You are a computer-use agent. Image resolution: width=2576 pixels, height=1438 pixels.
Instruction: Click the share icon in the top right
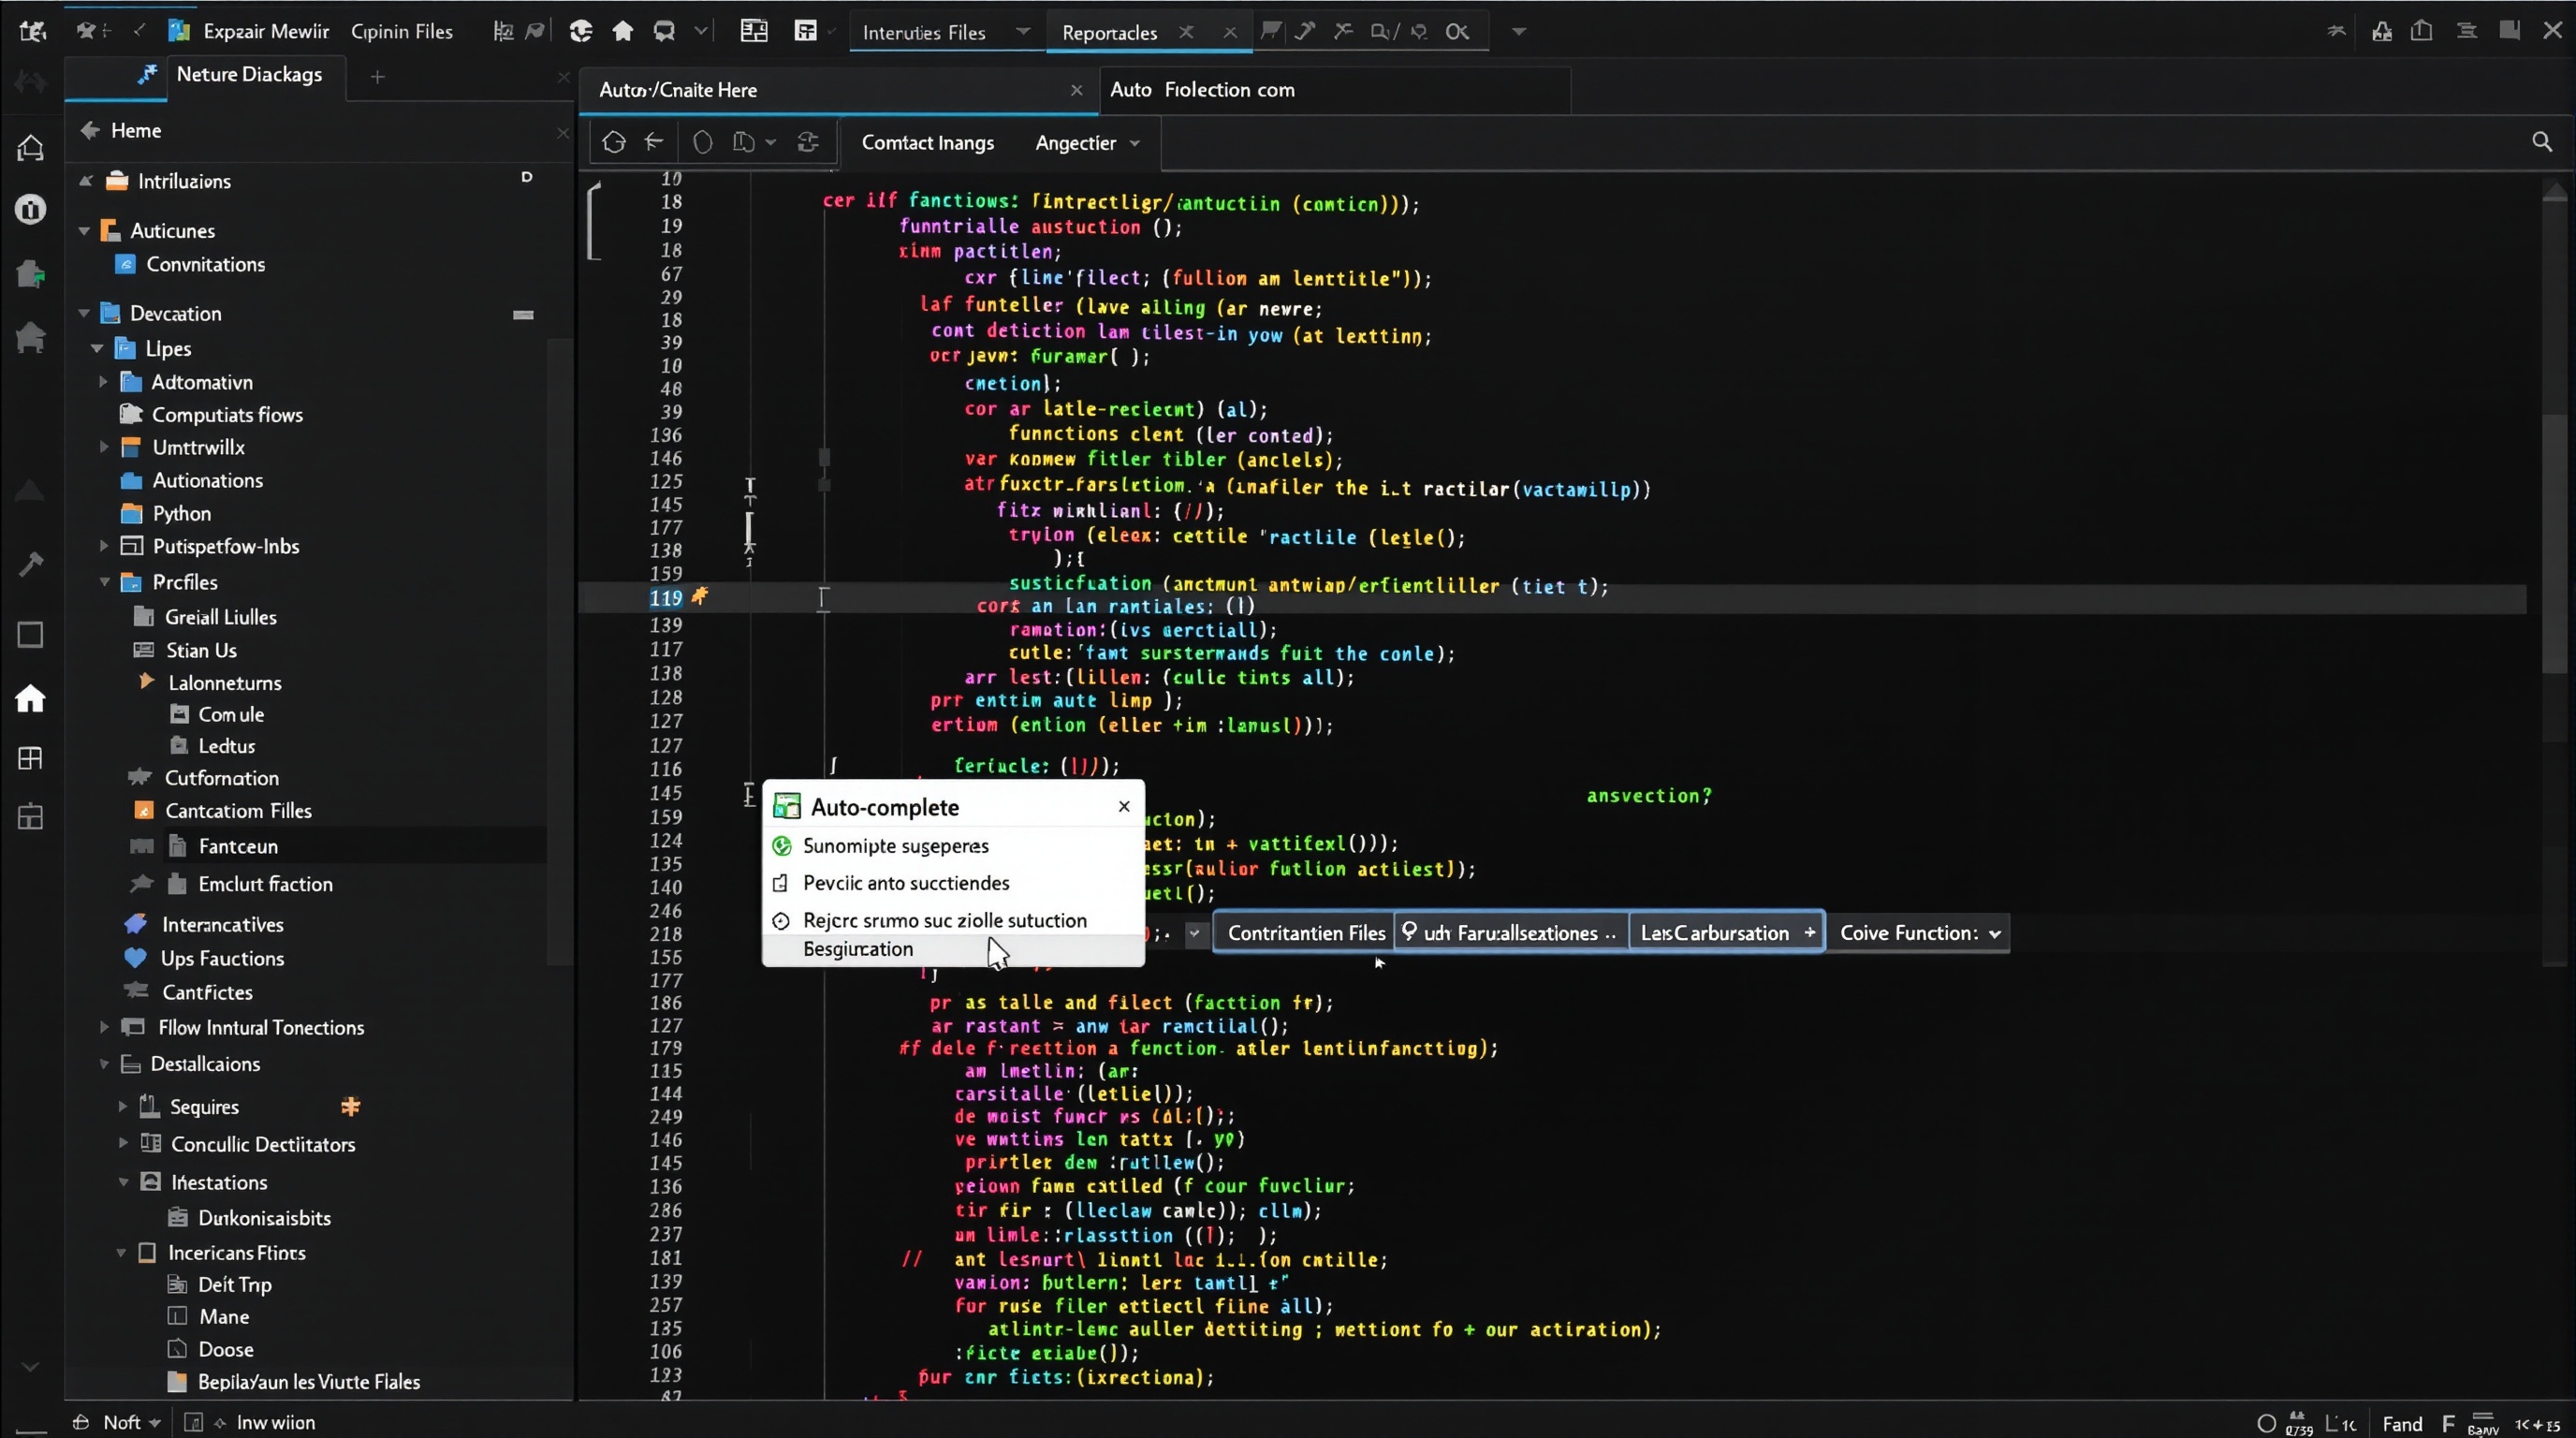pyautogui.click(x=2421, y=31)
